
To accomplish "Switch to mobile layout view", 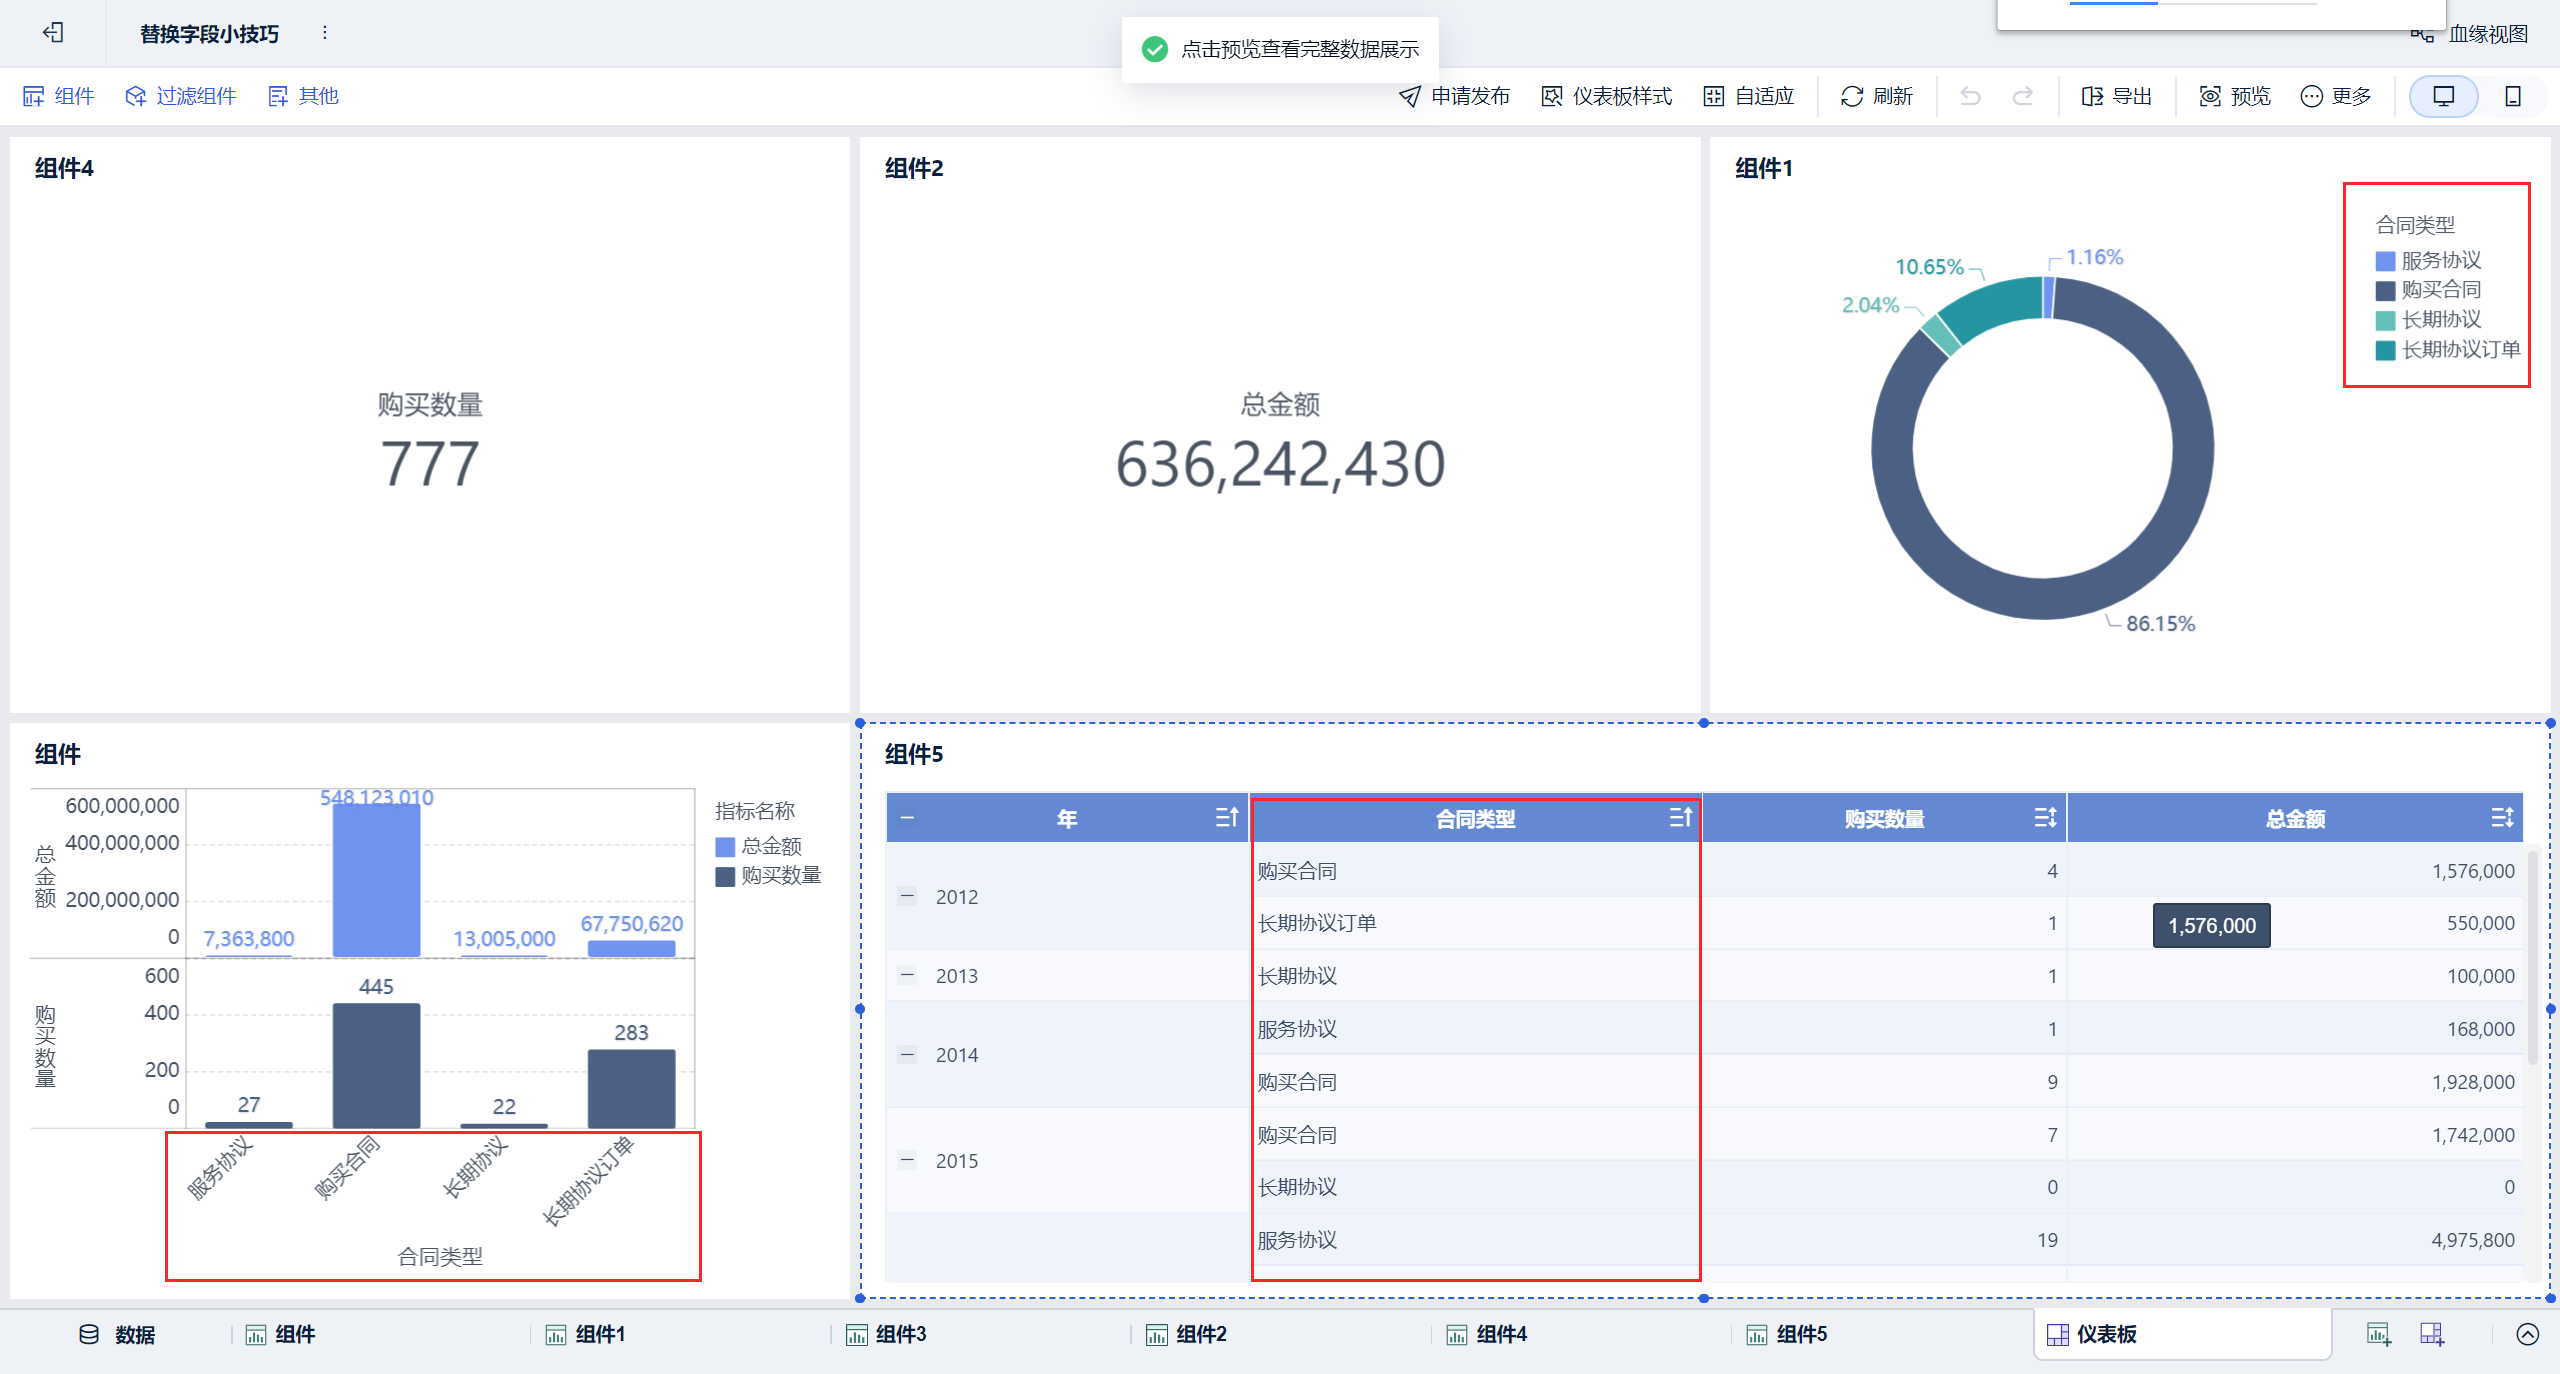I will [x=2512, y=96].
